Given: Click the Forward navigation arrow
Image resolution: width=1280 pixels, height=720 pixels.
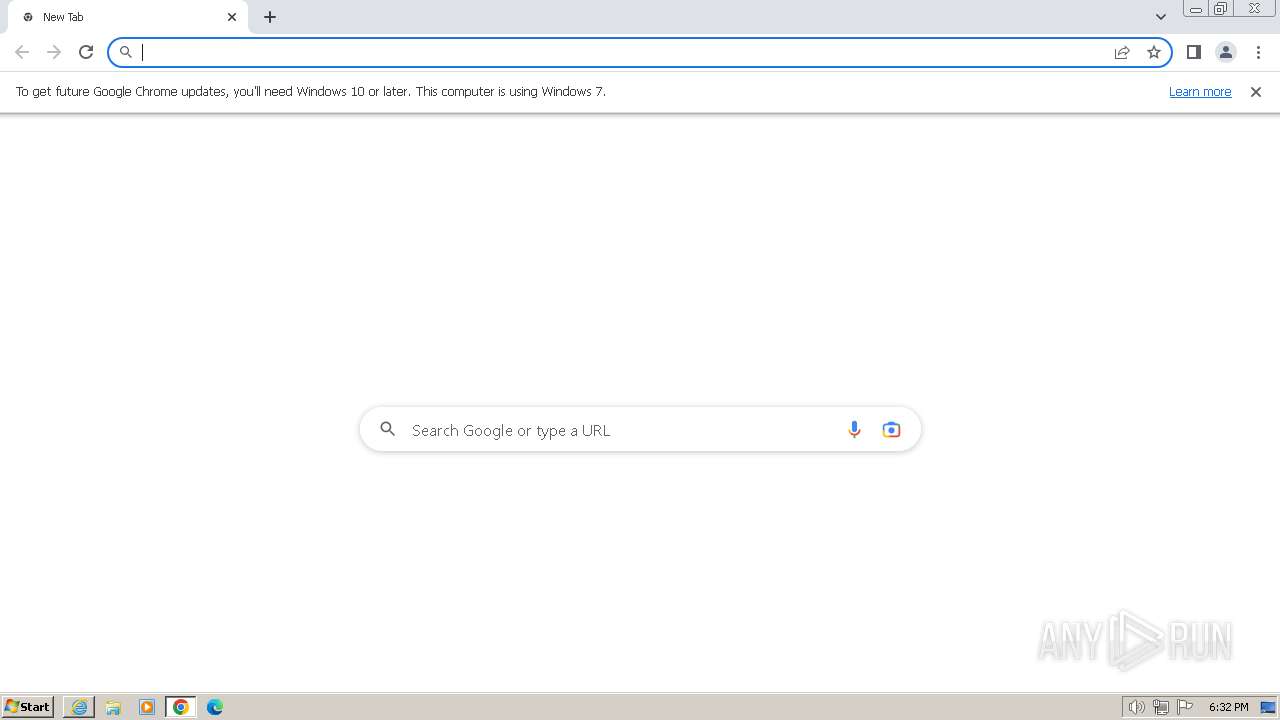Looking at the screenshot, I should tap(54, 52).
